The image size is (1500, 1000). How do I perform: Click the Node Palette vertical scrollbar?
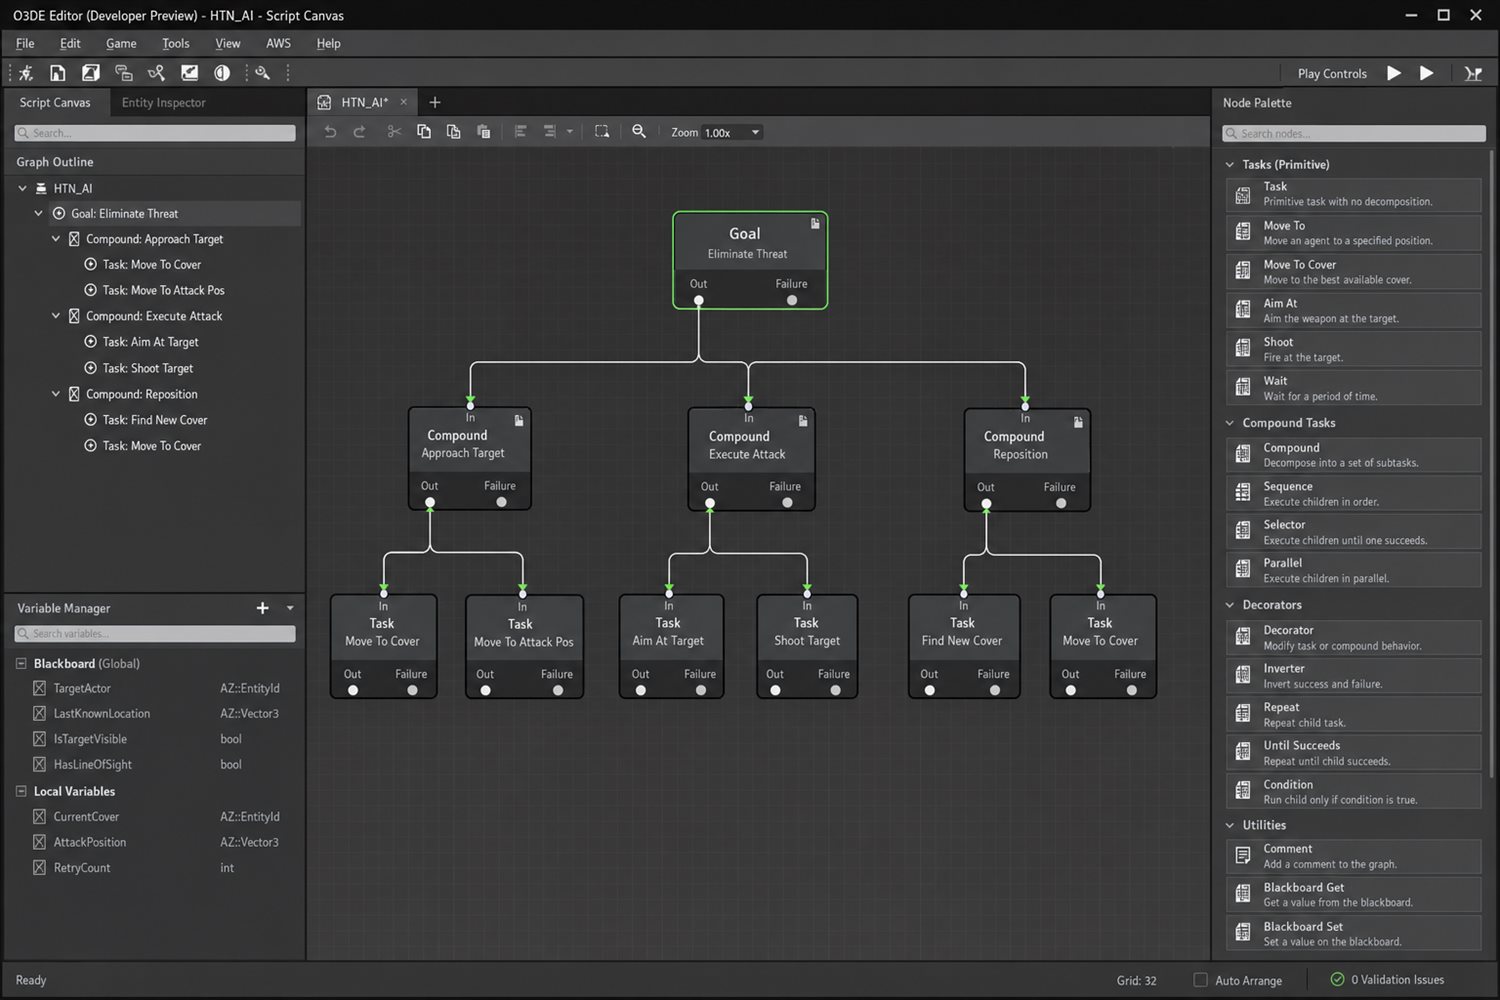click(1491, 465)
